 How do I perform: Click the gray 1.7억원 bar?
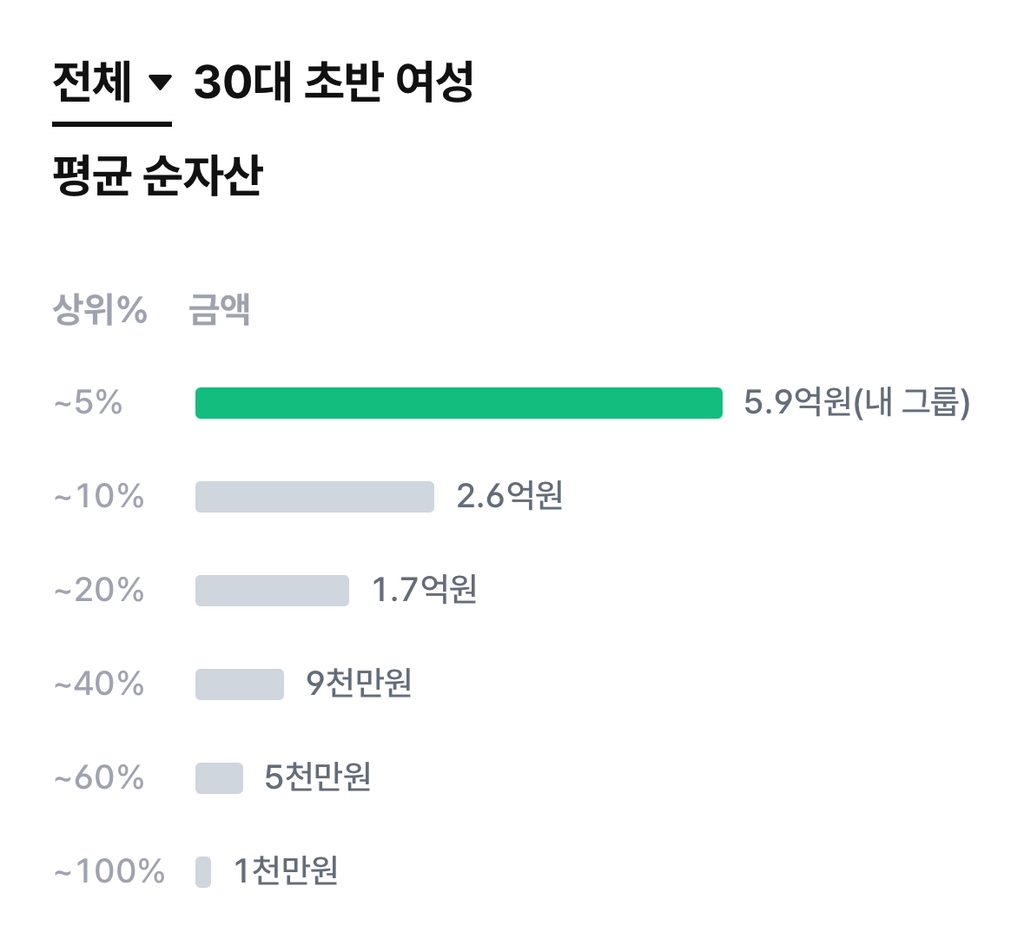tap(271, 591)
